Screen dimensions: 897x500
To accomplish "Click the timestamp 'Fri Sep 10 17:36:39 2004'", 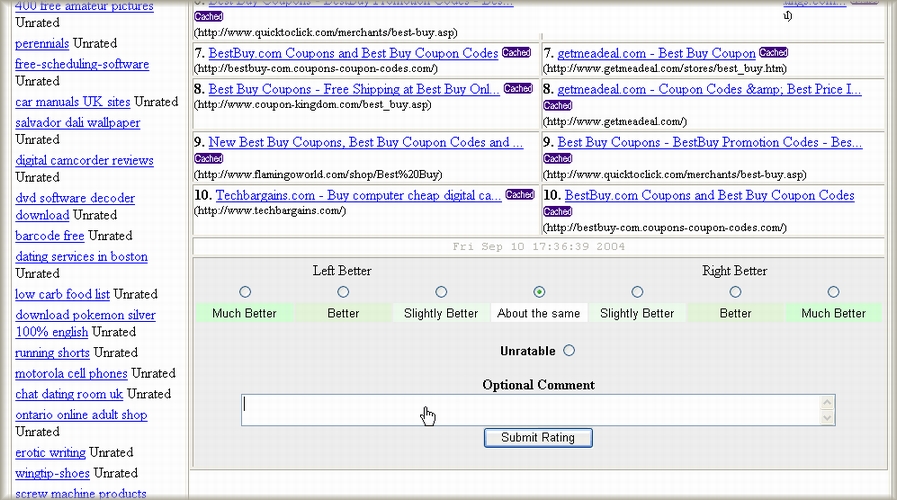I will click(538, 247).
